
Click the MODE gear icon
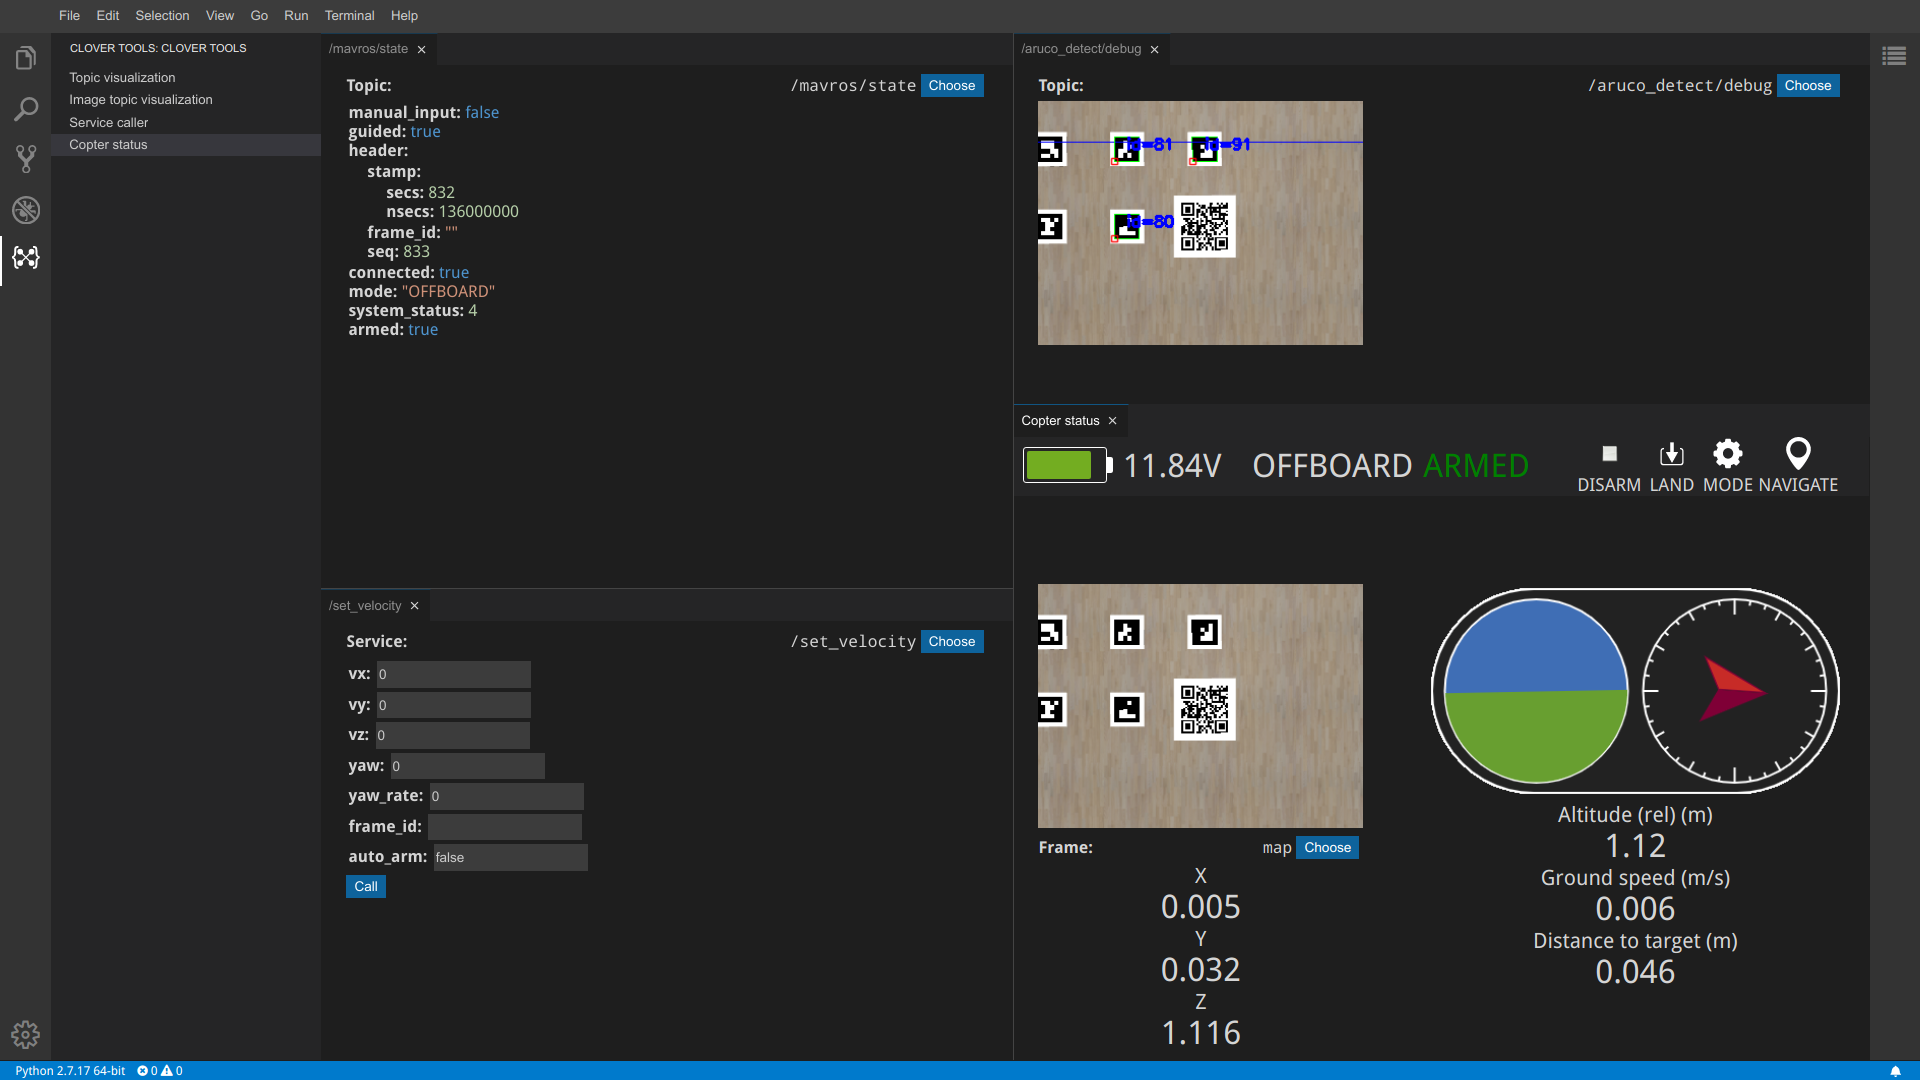pos(1727,454)
